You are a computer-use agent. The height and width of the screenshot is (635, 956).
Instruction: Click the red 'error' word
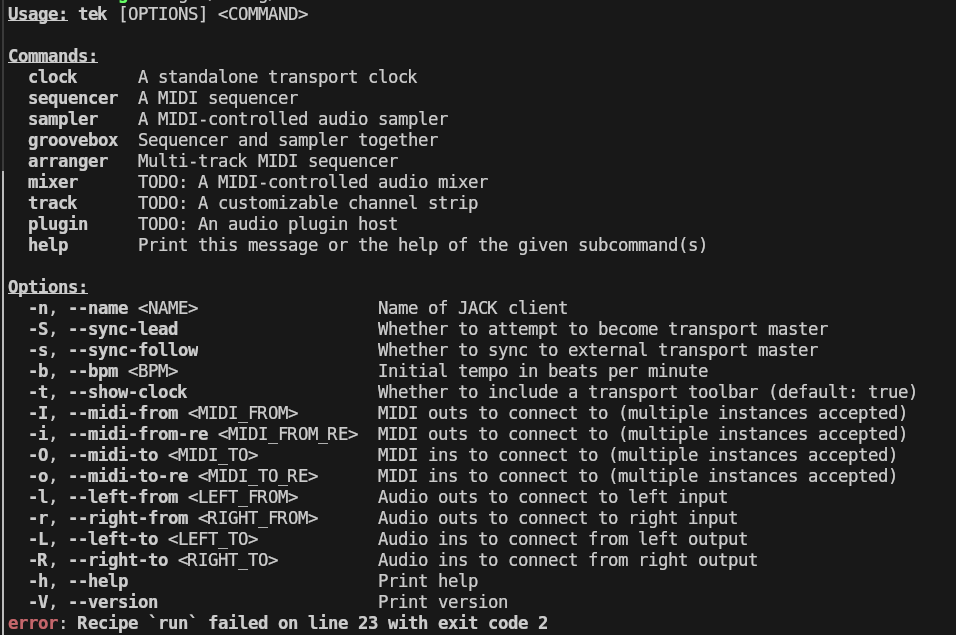point(33,623)
